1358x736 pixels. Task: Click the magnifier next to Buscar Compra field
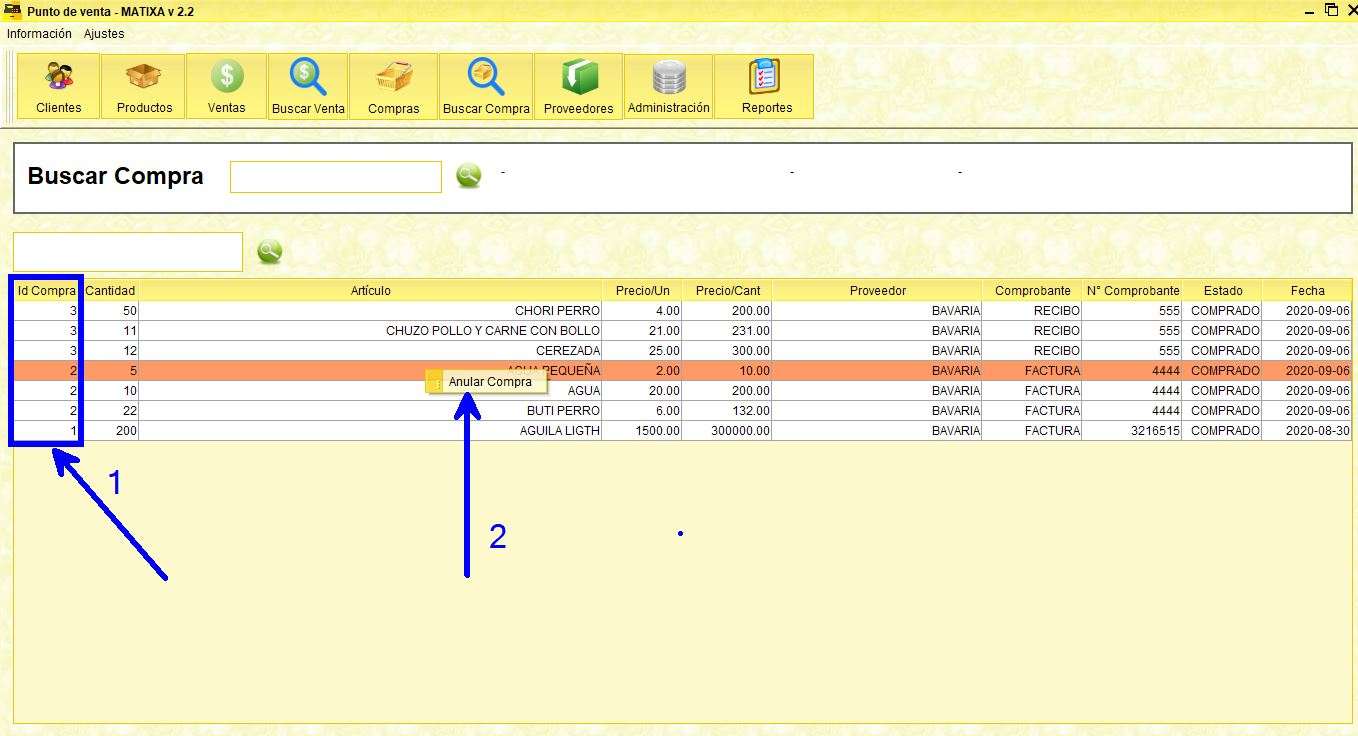[x=468, y=175]
